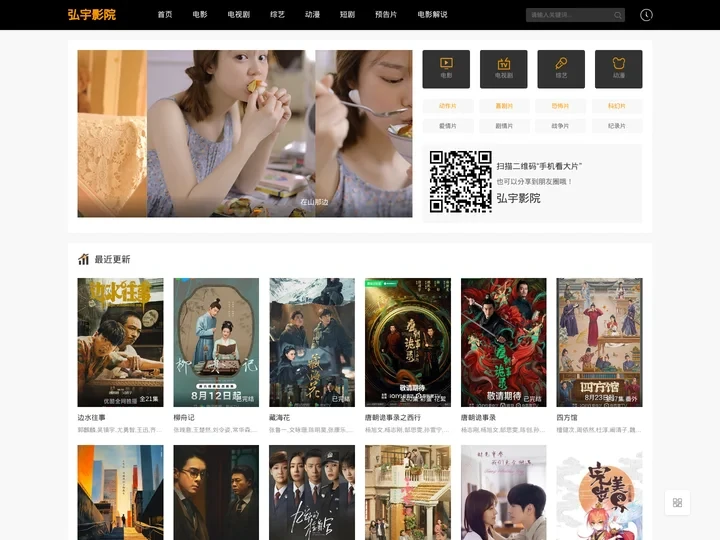Open the balcony house poster, second row
The height and width of the screenshot is (540, 720).
[408, 492]
